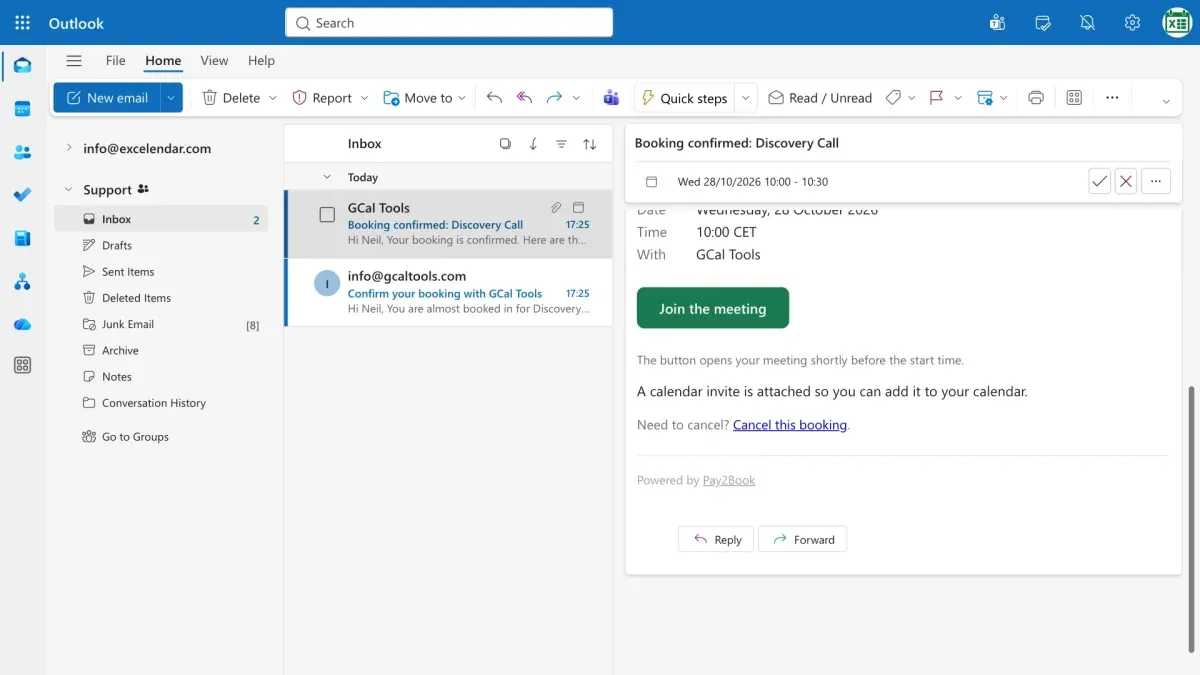Open more toolbar options ellipsis
The image size is (1200, 675).
(x=1112, y=98)
